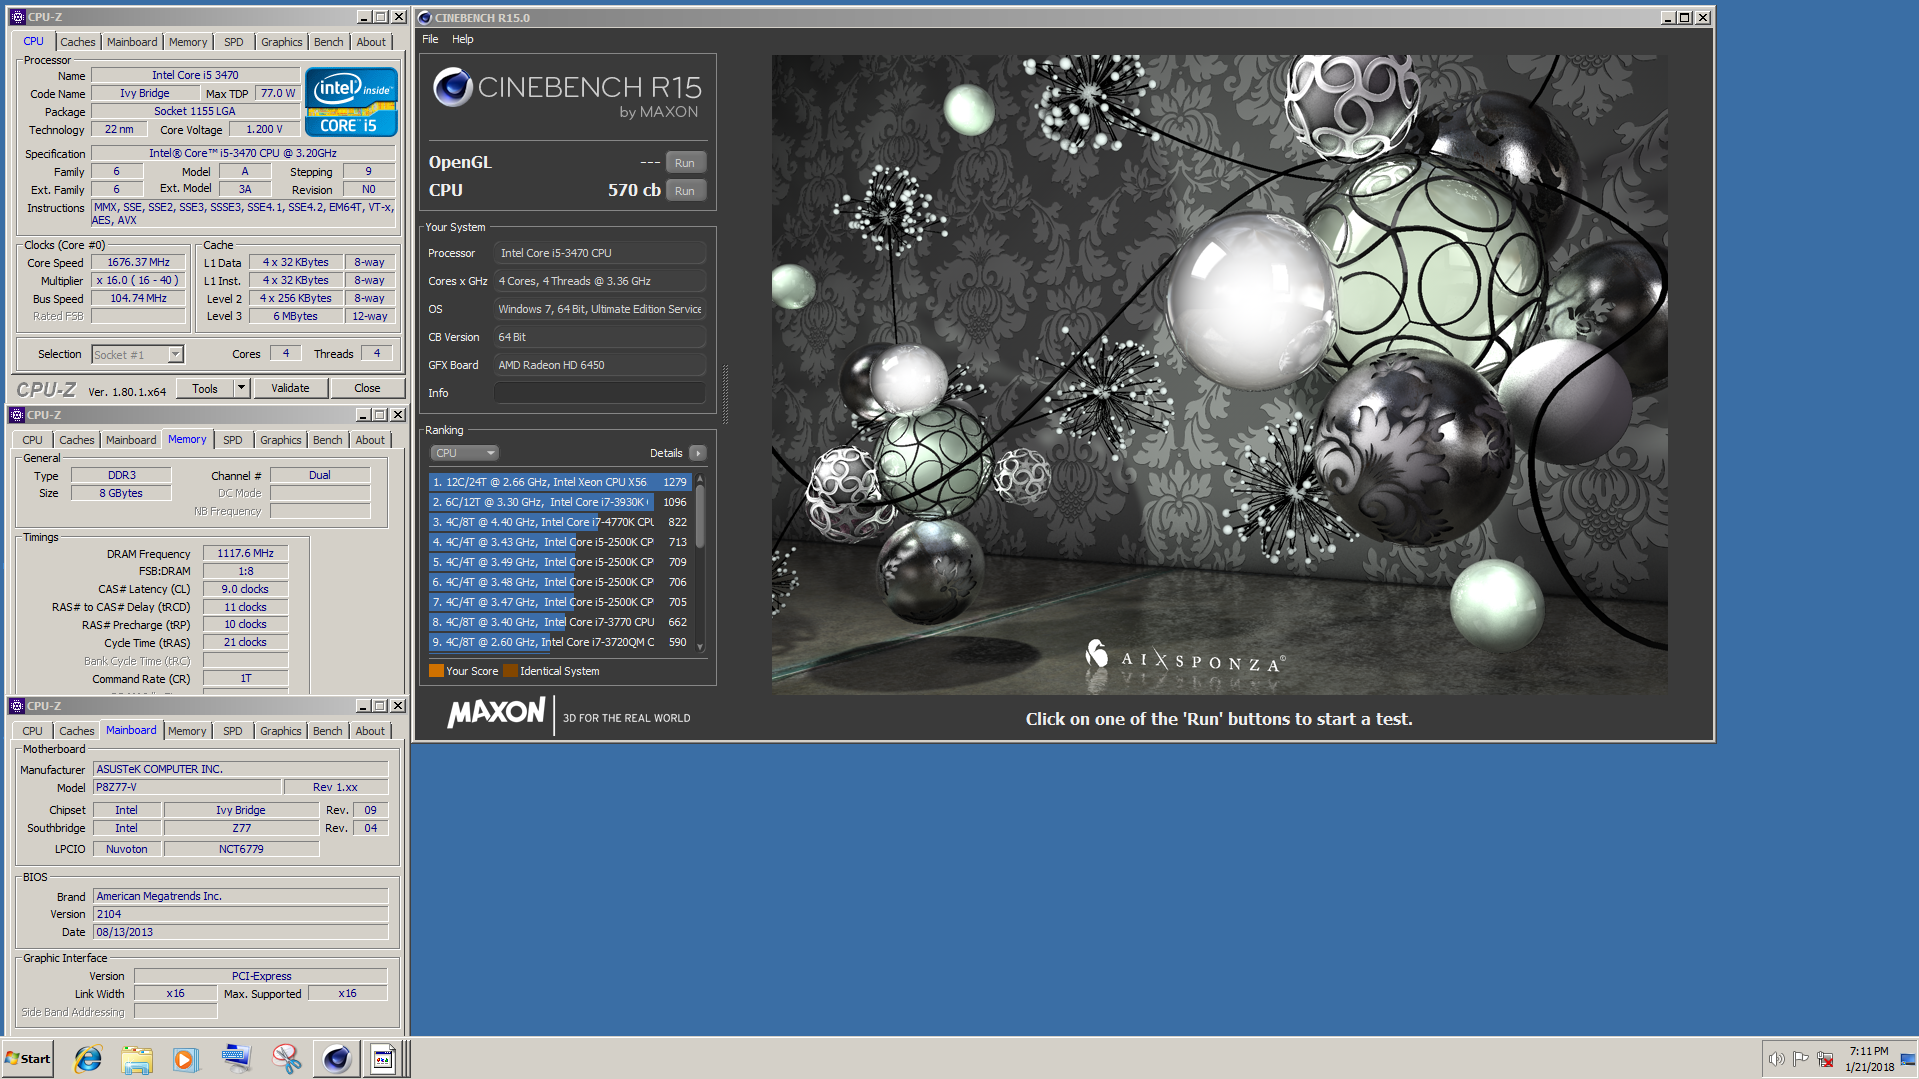Viewport: 1919px width, 1079px height.
Task: Open the CPU ranking type dropdown
Action: pos(464,453)
